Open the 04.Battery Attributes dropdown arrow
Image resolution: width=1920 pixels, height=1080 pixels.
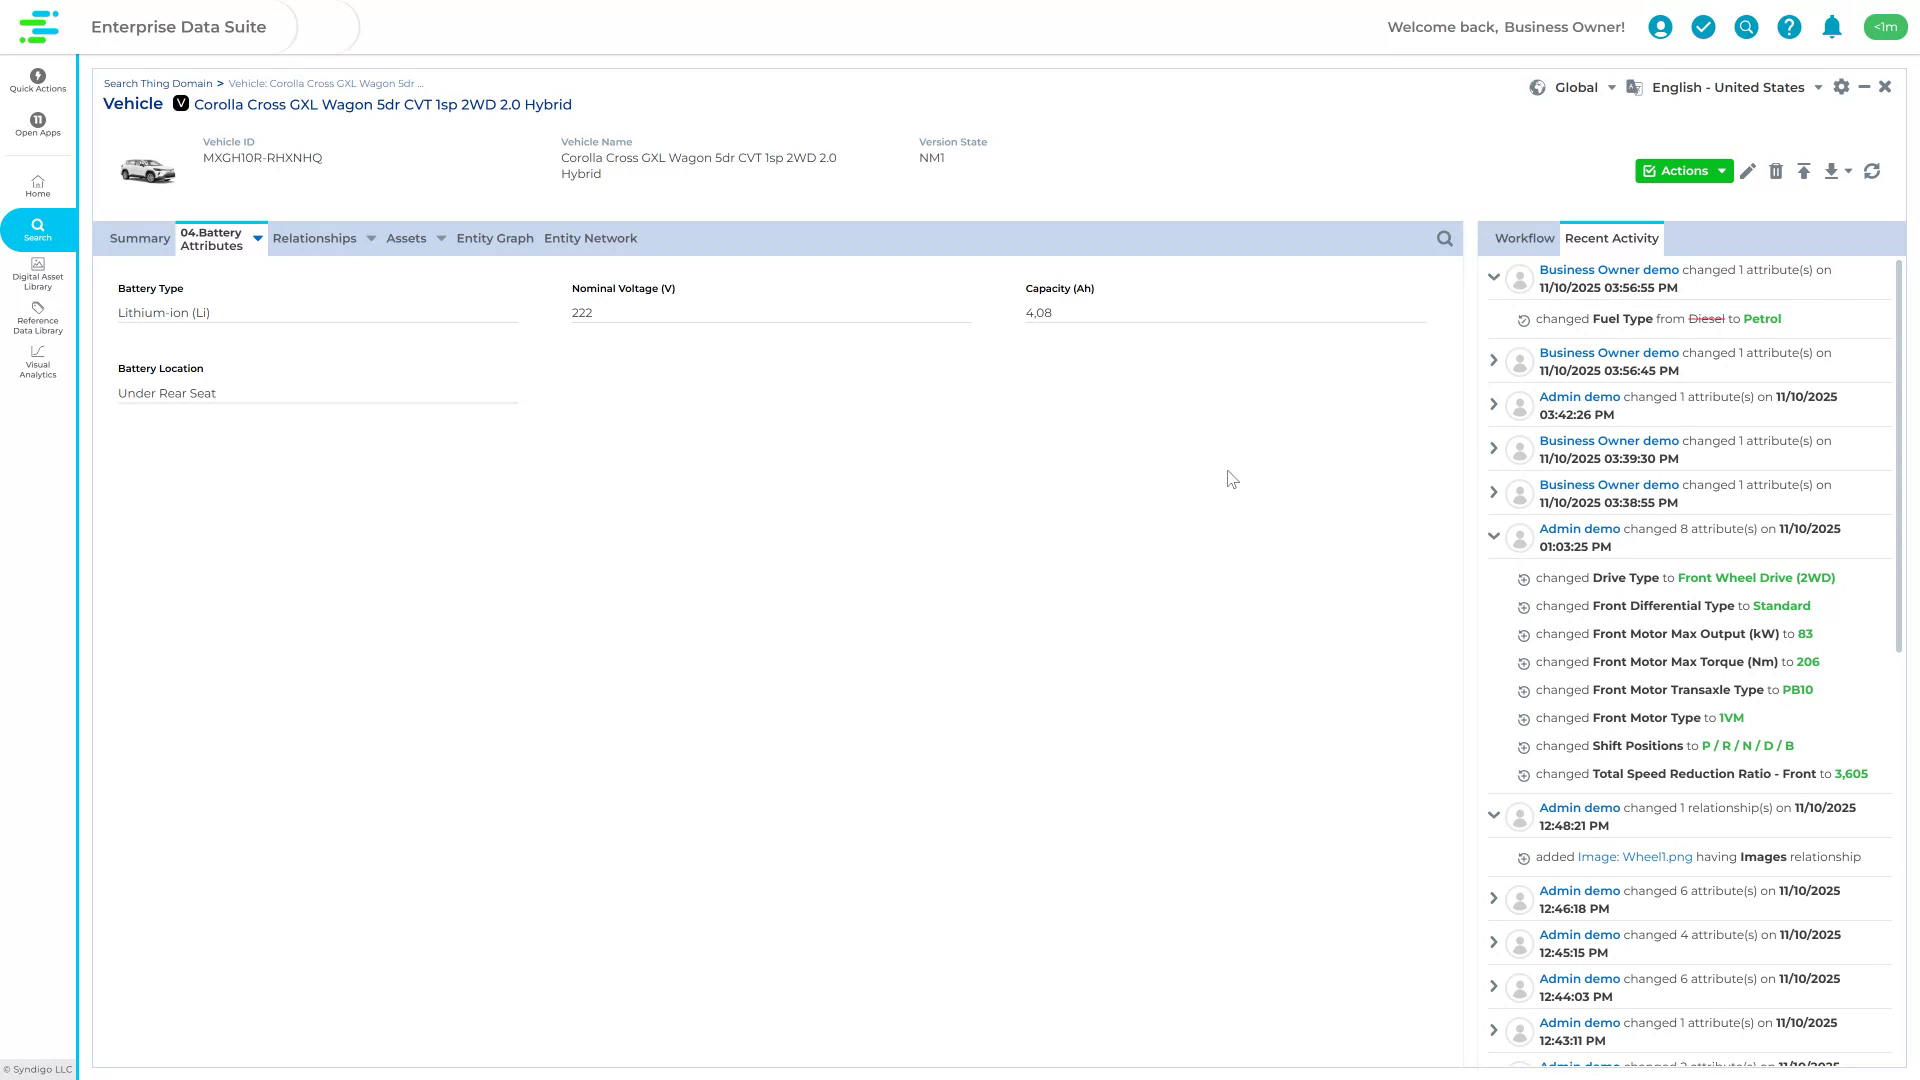tap(257, 239)
